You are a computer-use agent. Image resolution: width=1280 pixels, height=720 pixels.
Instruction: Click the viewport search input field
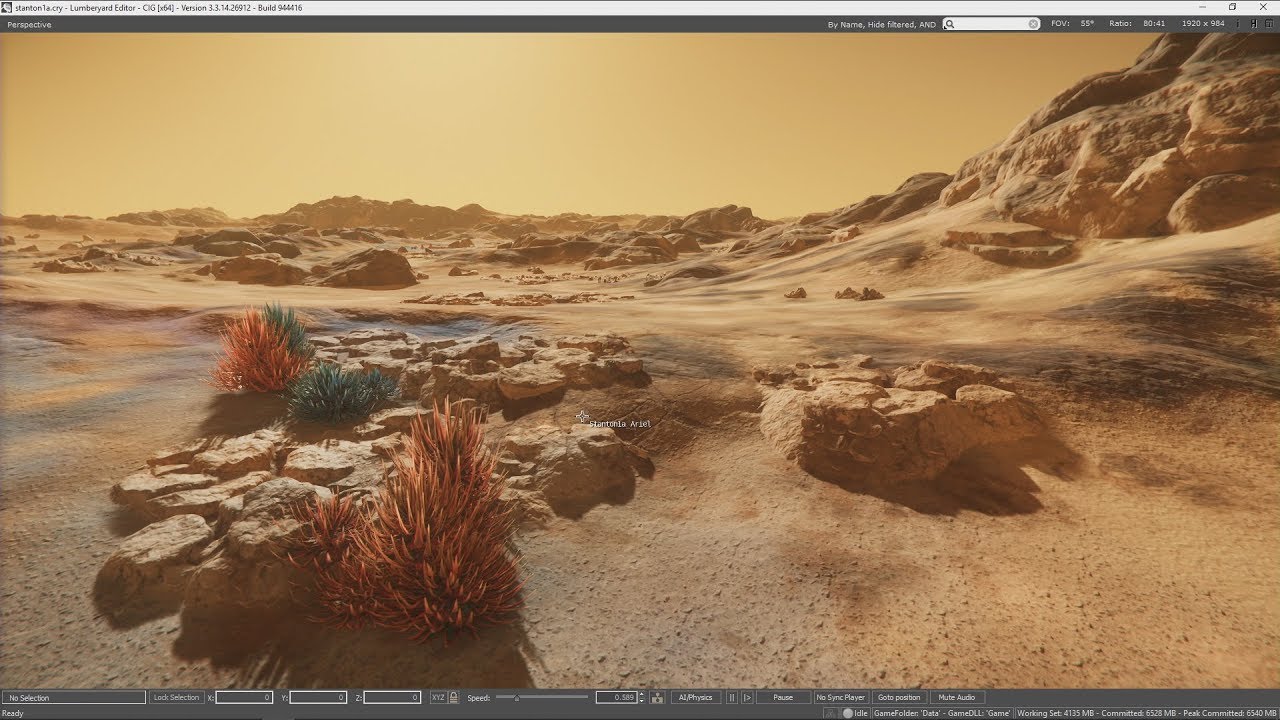pyautogui.click(x=992, y=24)
